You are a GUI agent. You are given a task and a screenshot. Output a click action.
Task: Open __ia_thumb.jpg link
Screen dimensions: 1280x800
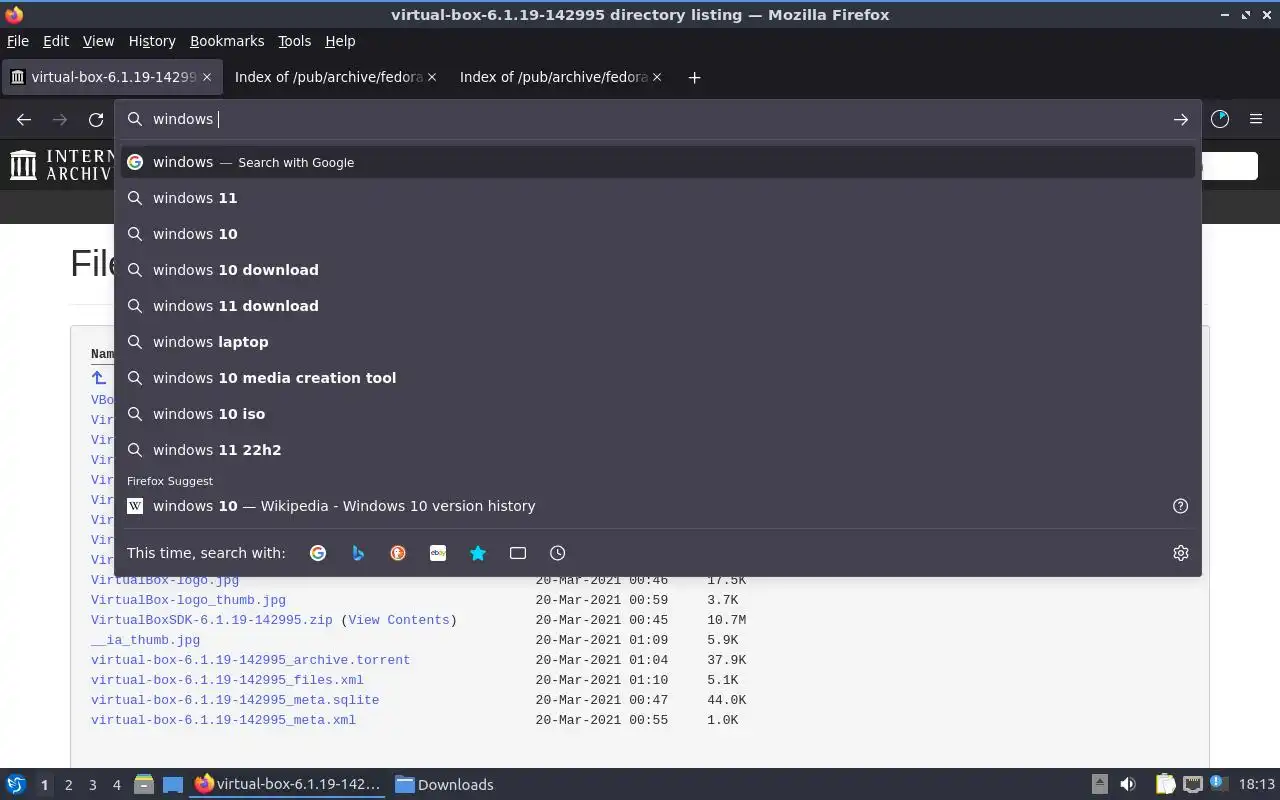click(x=145, y=640)
